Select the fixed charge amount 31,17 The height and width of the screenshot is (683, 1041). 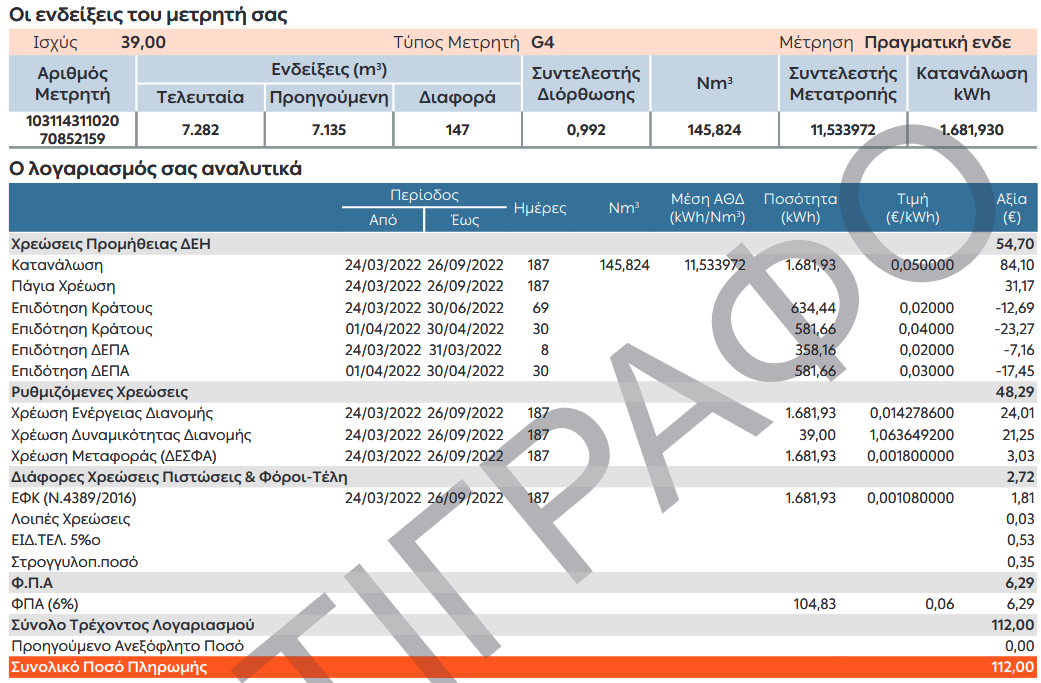(x=1020, y=287)
